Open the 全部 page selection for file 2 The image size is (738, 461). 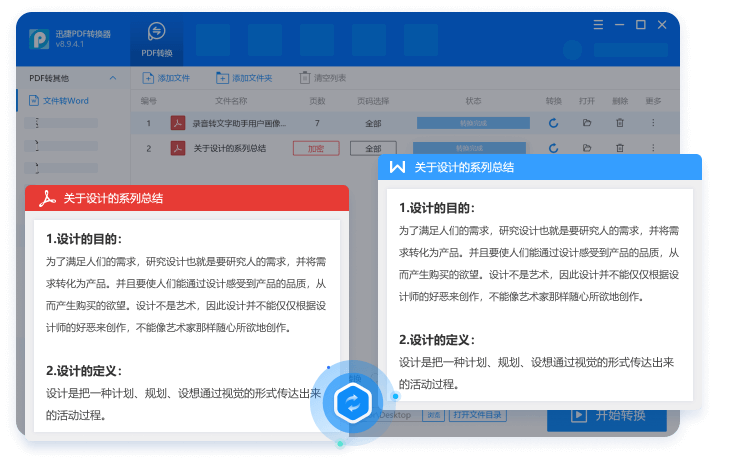pos(373,148)
